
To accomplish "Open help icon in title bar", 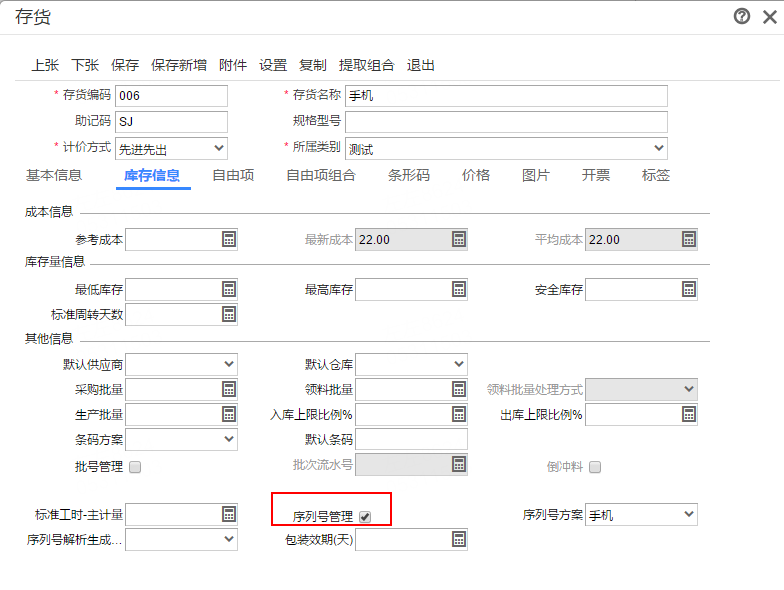I will point(742,16).
